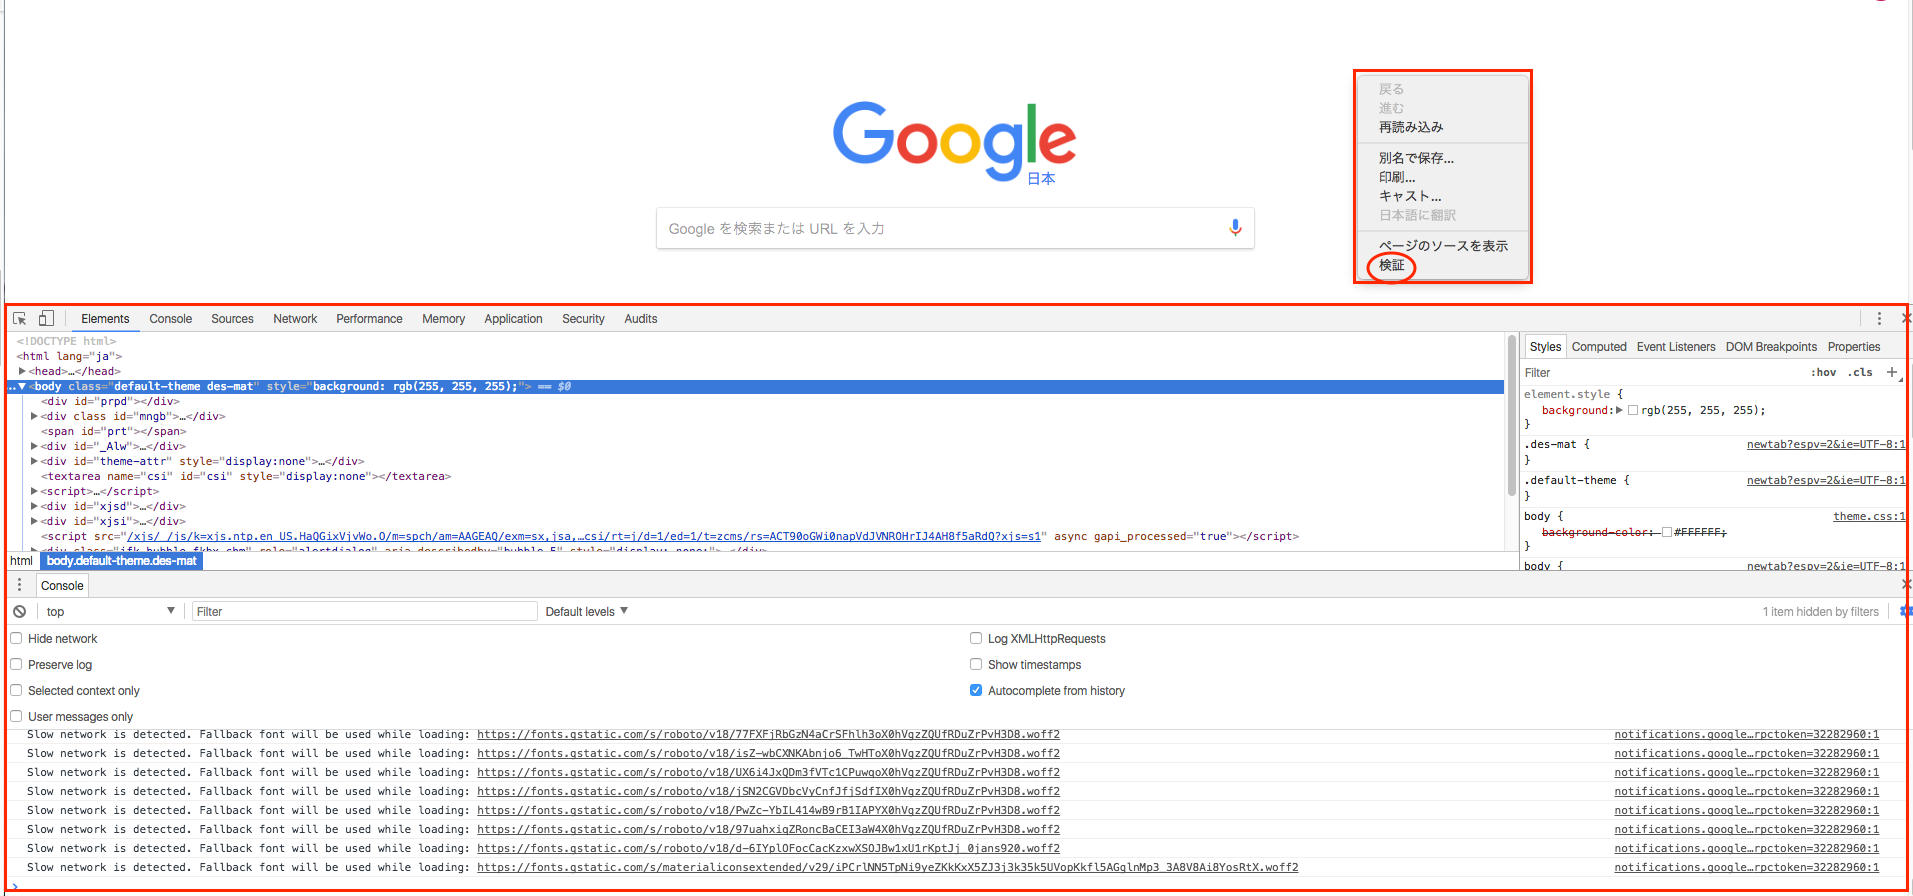Check User messages only
The height and width of the screenshot is (896, 1913).
coord(16,716)
